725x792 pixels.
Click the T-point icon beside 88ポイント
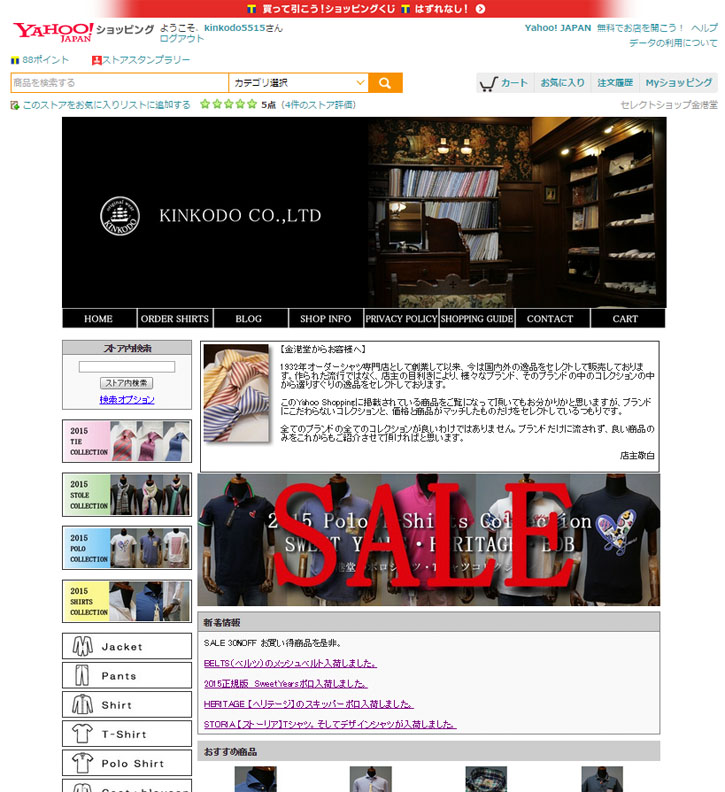click(15, 60)
